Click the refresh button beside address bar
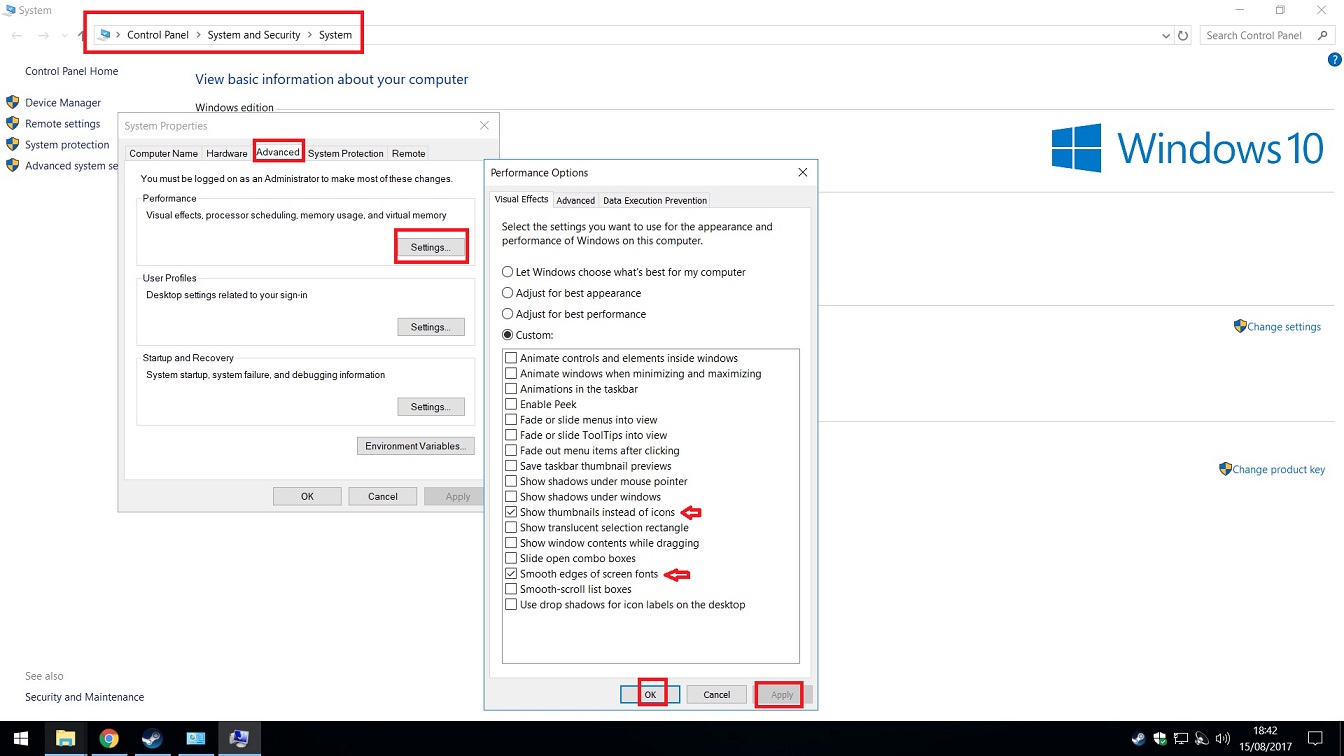Image resolution: width=1344 pixels, height=756 pixels. [x=1183, y=35]
